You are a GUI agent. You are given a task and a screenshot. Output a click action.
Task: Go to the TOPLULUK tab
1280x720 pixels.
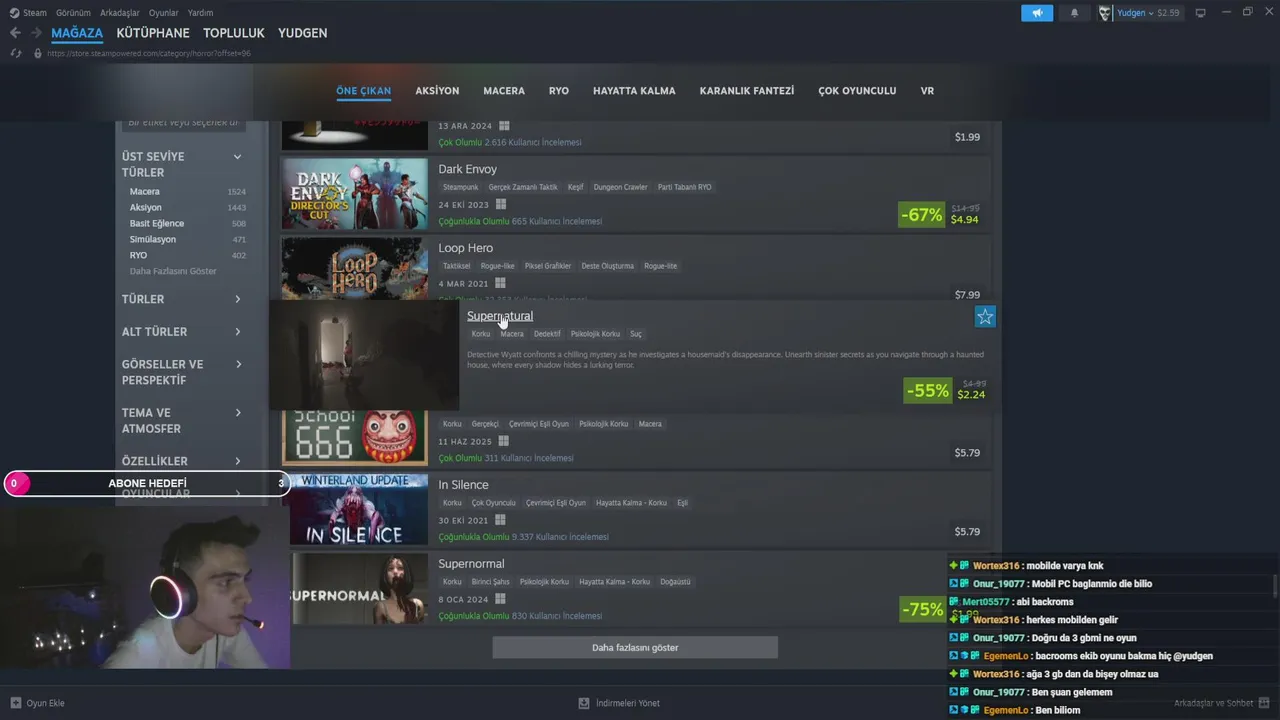pyautogui.click(x=234, y=33)
